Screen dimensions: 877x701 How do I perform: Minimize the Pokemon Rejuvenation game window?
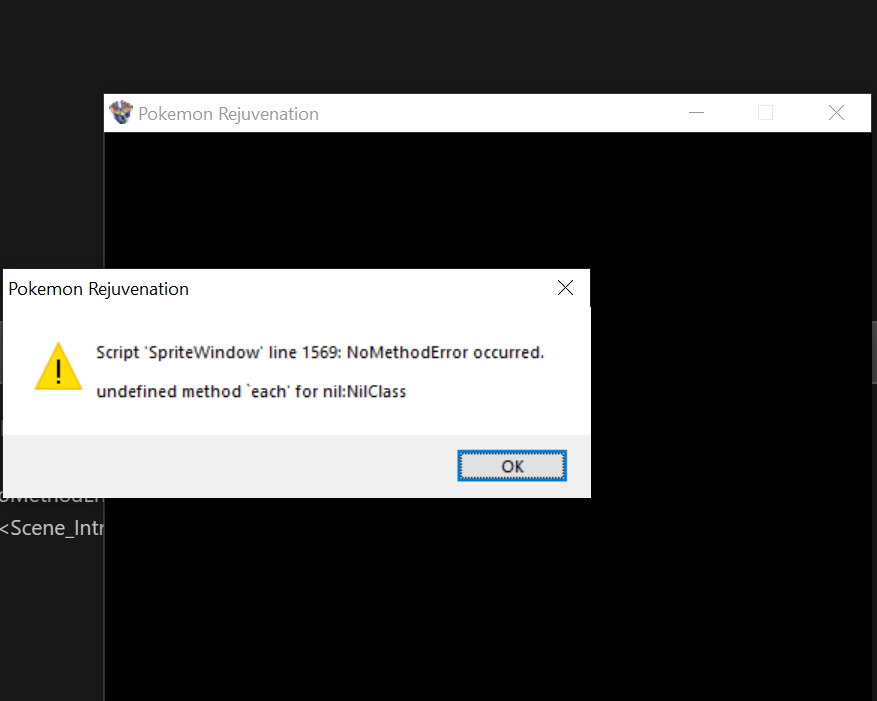tap(696, 113)
